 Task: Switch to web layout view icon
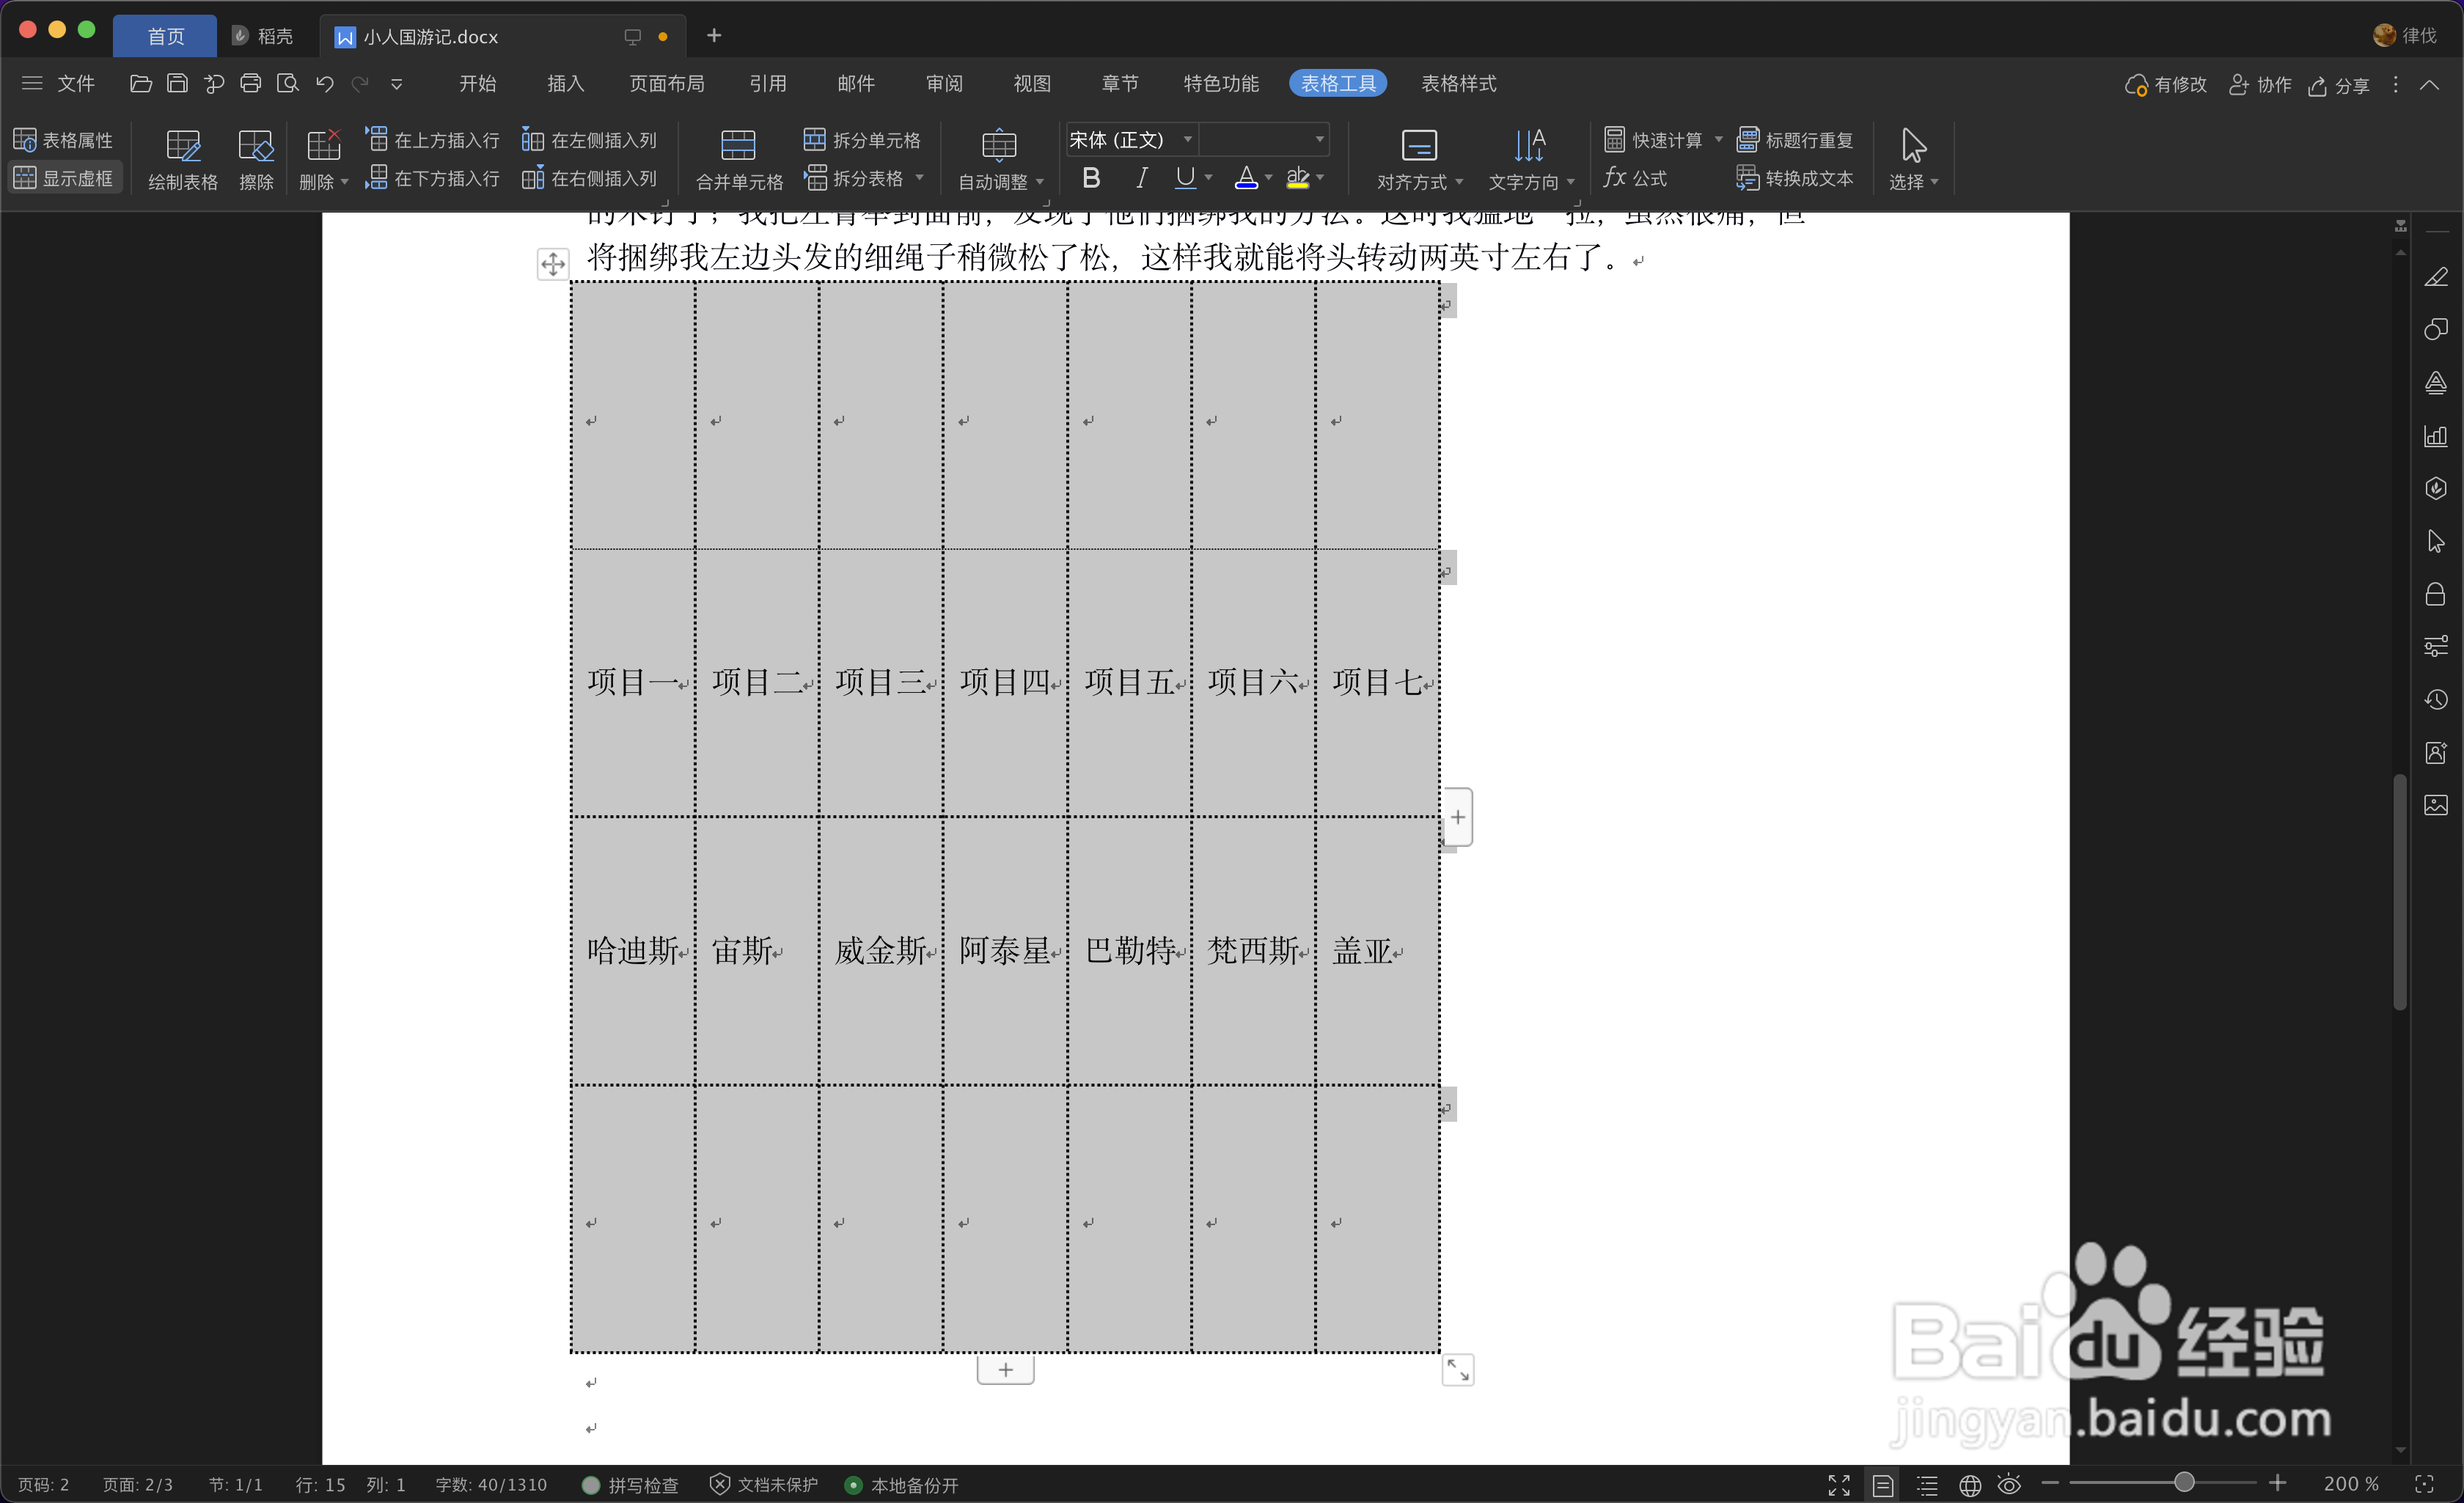[1970, 1485]
